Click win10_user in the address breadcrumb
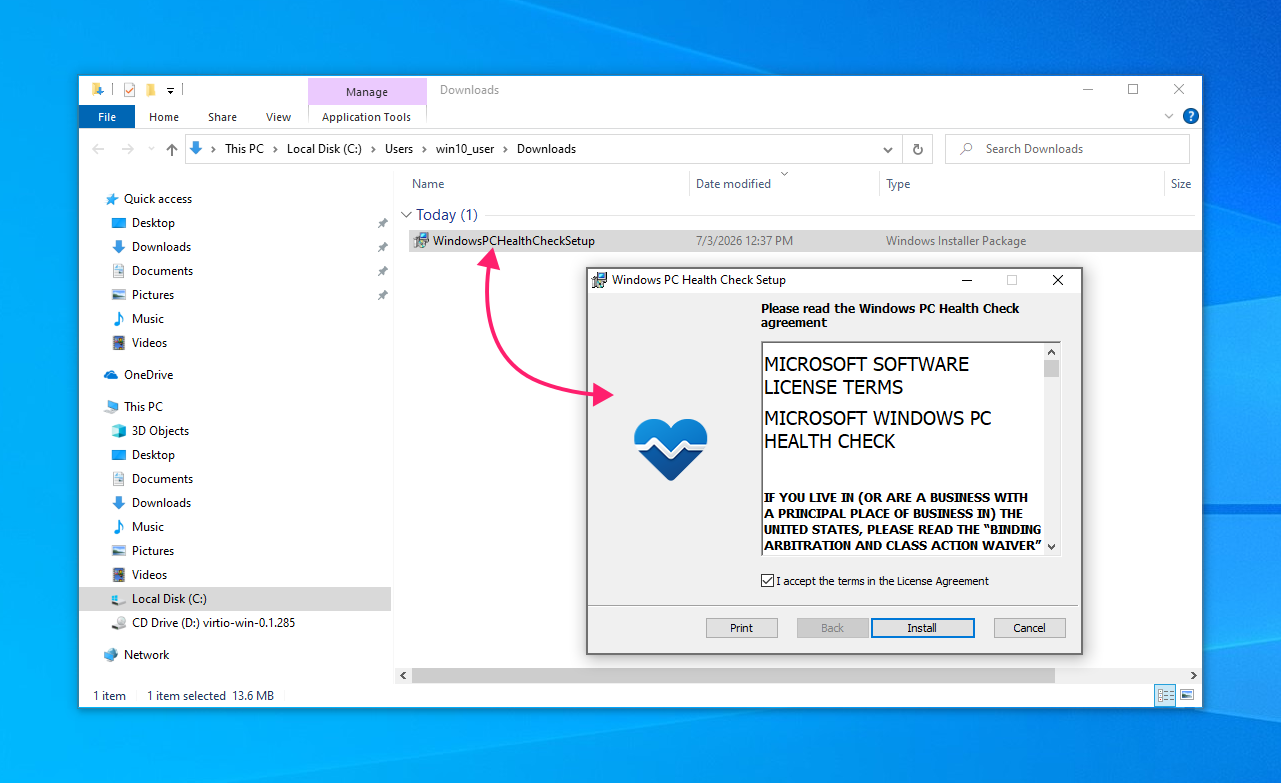Viewport: 1281px width, 783px height. click(465, 149)
